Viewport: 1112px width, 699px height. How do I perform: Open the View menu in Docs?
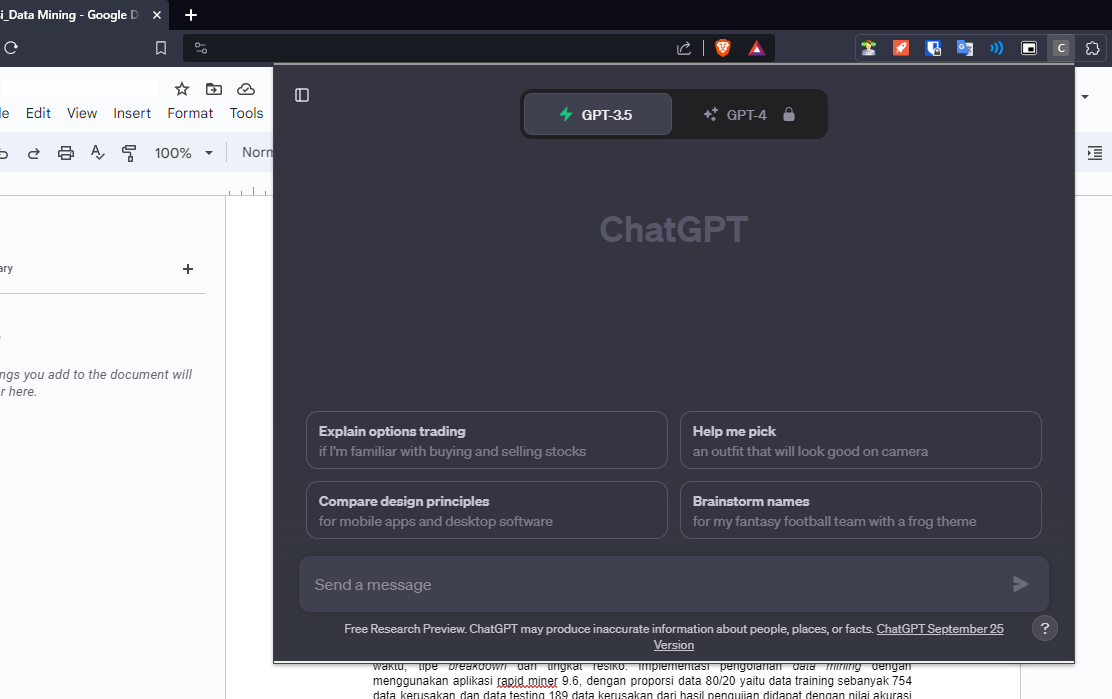(x=82, y=113)
